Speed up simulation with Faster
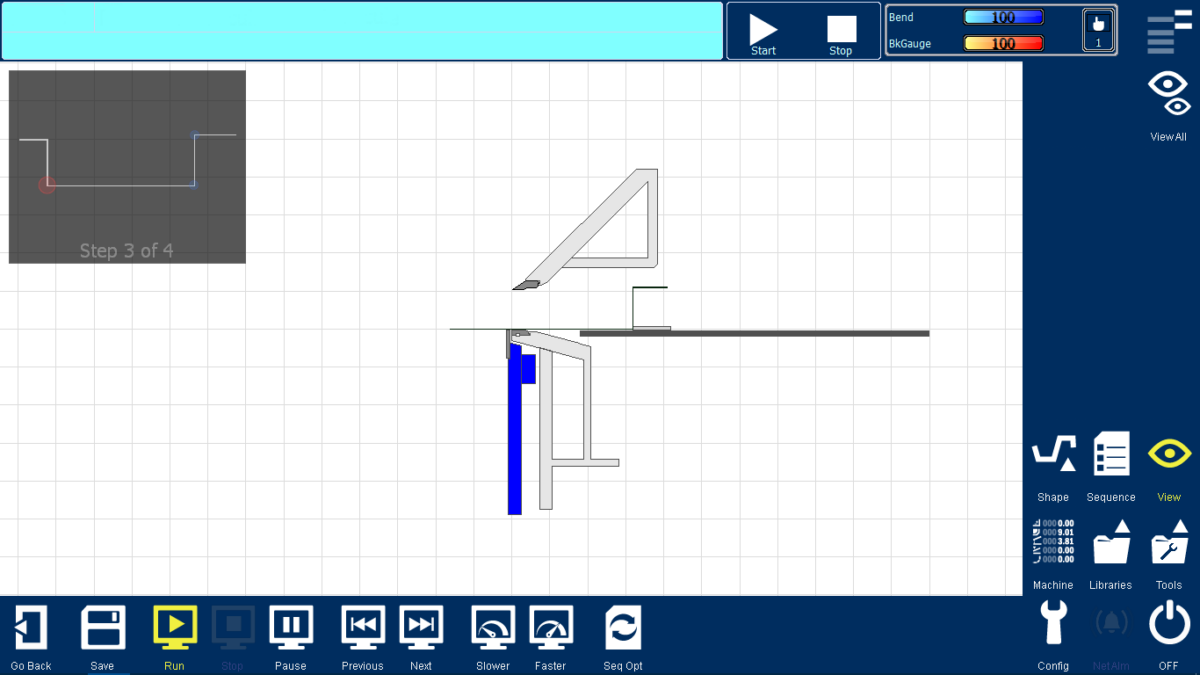Screen dimensions: 1200x675 (550, 628)
